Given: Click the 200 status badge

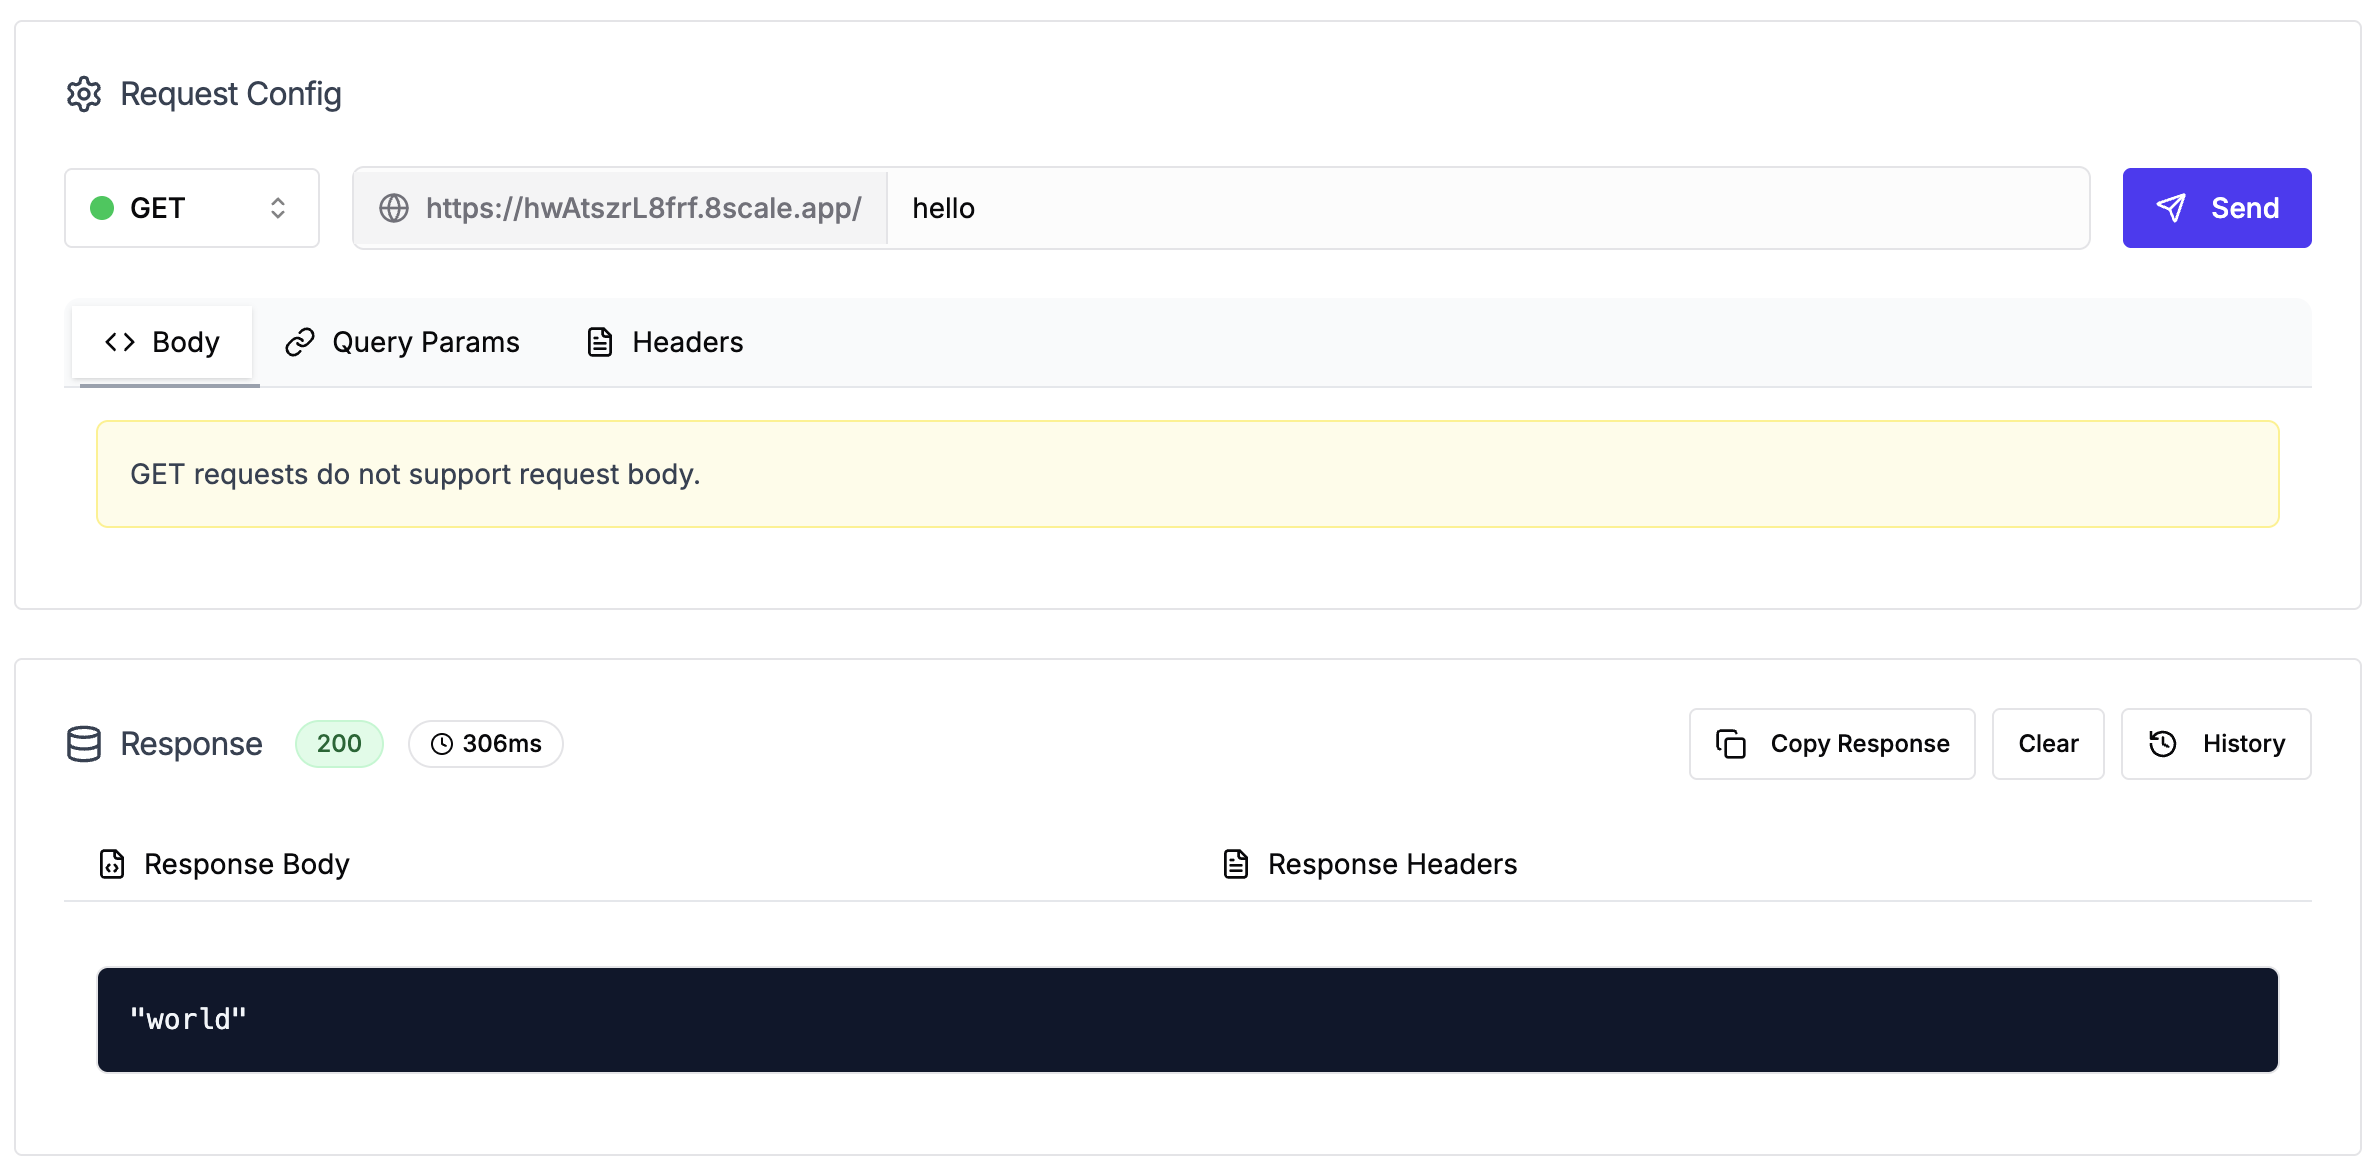Looking at the screenshot, I should pos(339,744).
